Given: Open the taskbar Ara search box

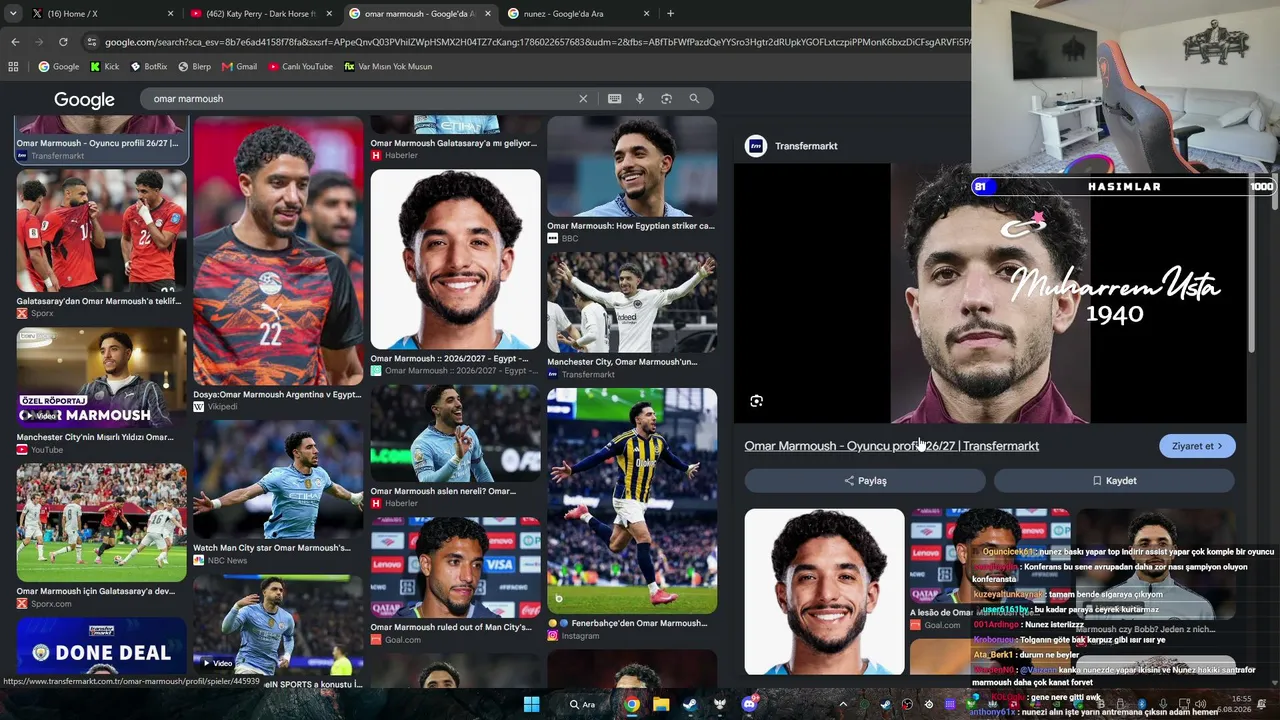Looking at the screenshot, I should click(x=582, y=704).
